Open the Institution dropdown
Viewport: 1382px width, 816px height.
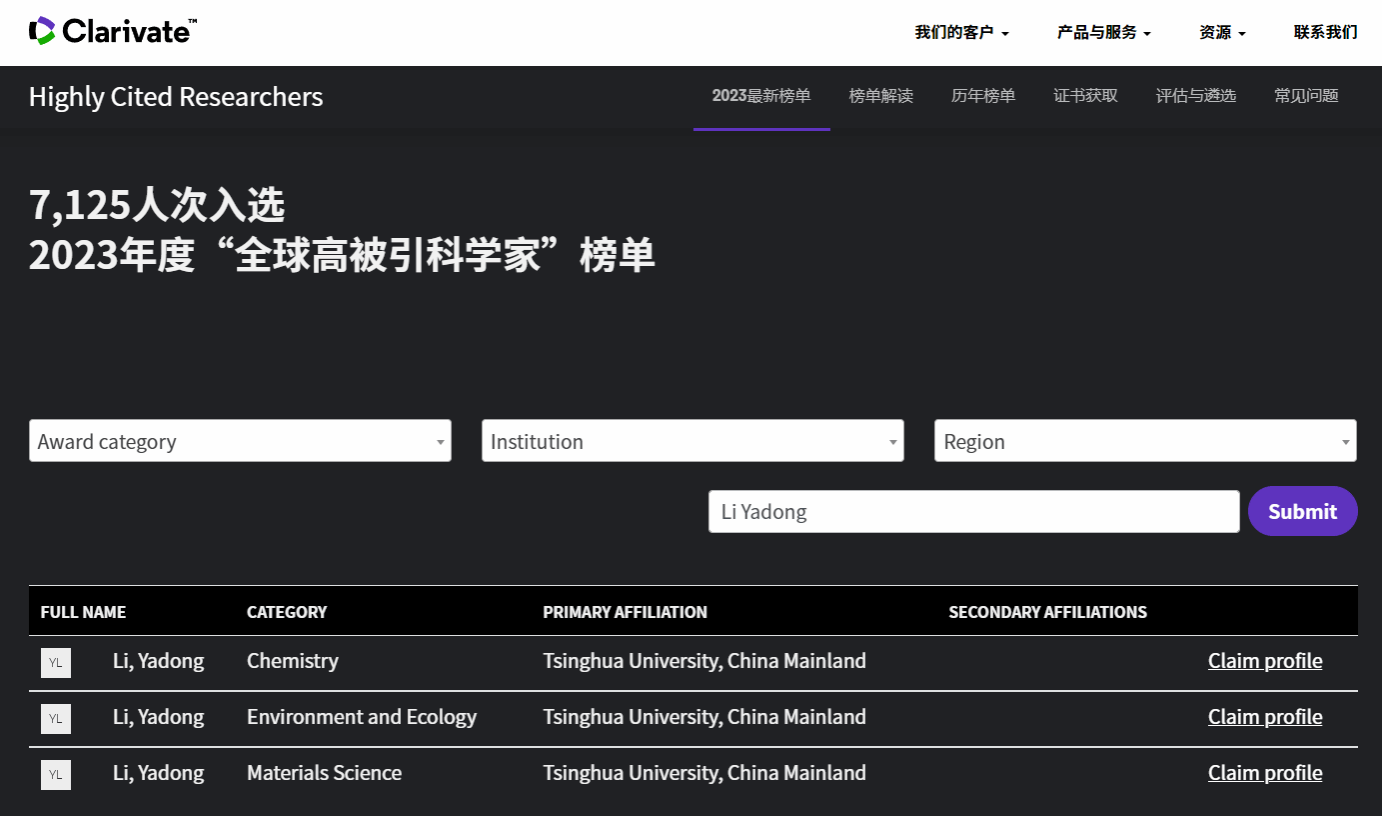pos(692,441)
